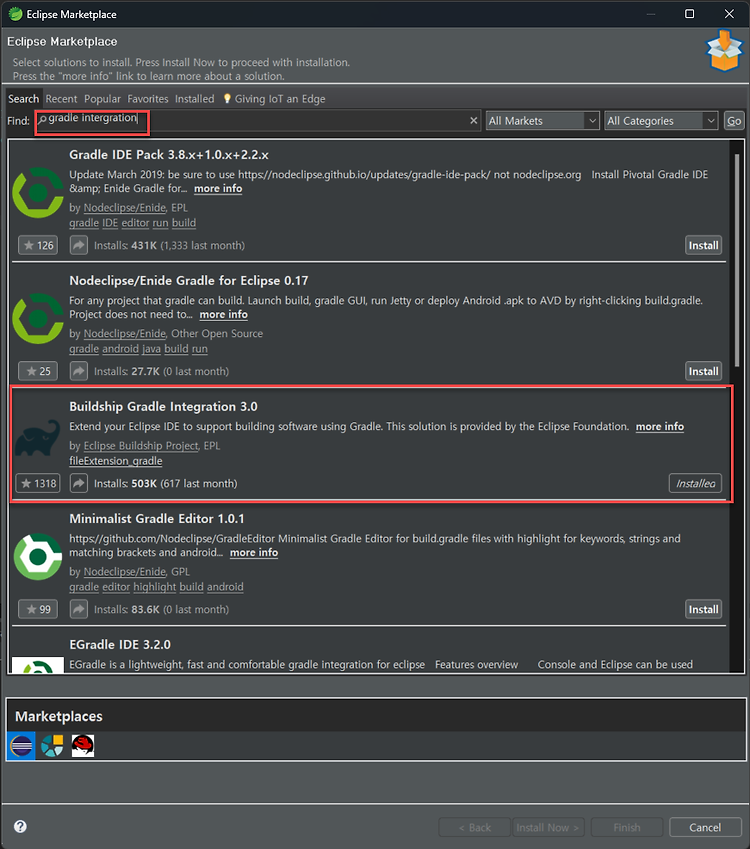Viewport: 750px width, 849px height.
Task: Click the Marketplace install box icon
Action: coord(724,50)
